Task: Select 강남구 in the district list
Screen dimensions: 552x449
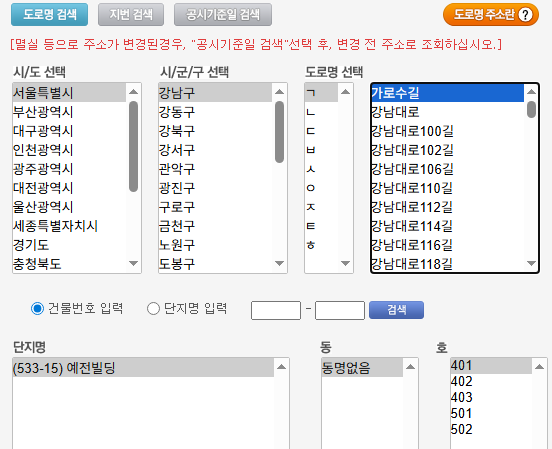Action: (215, 93)
